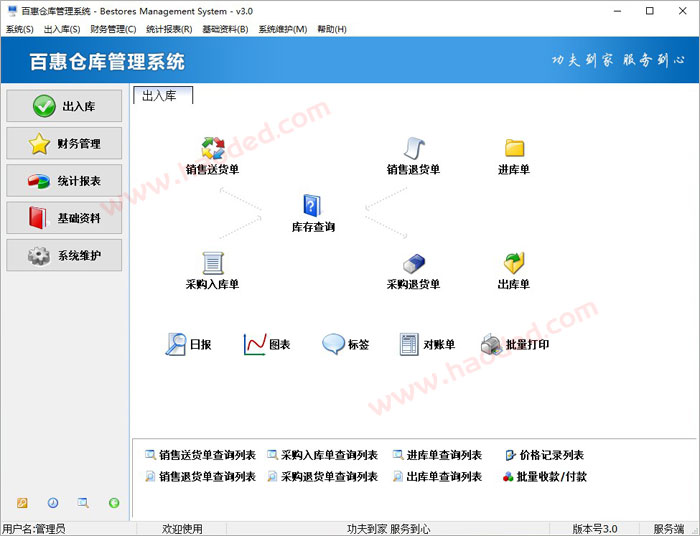Select the 出入库 sidebar button
The width and height of the screenshot is (700, 536).
(x=64, y=106)
